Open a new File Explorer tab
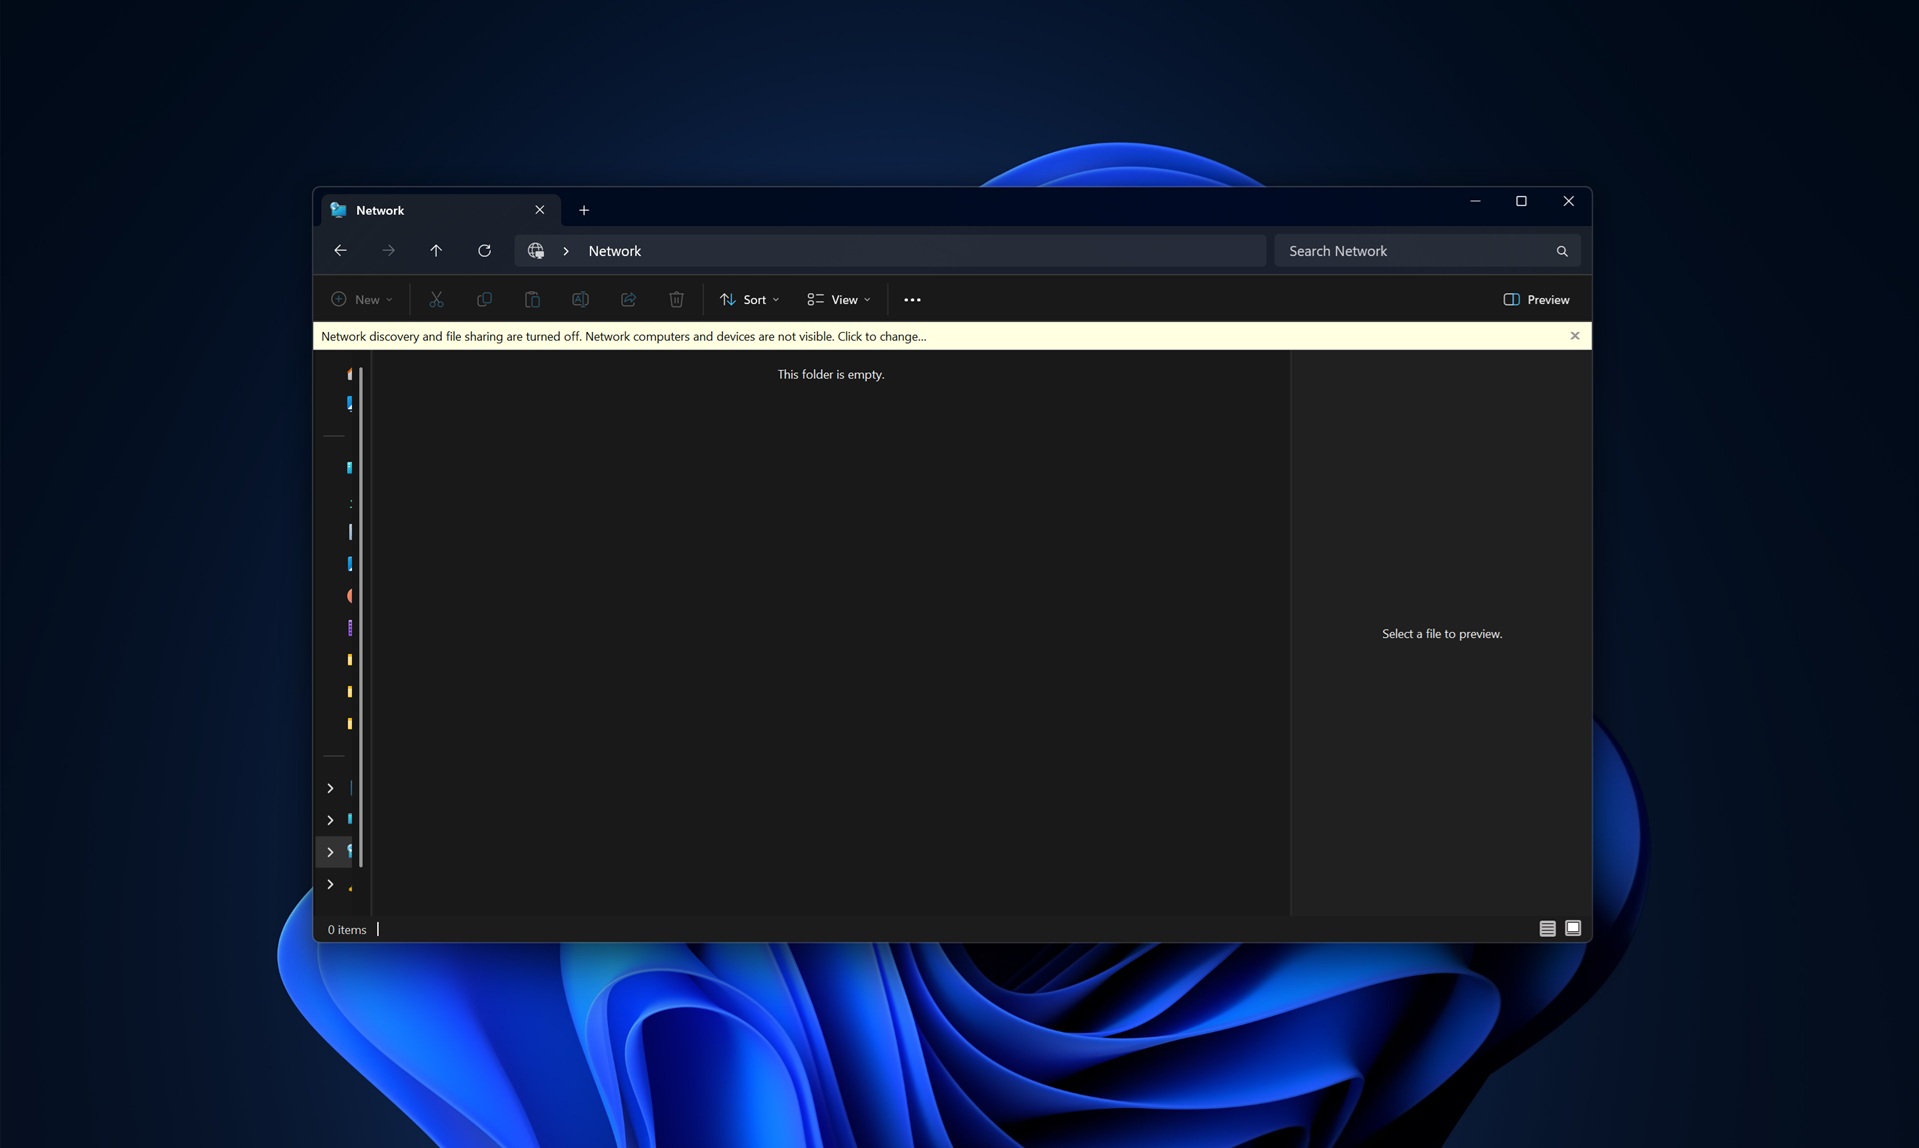 tap(584, 210)
